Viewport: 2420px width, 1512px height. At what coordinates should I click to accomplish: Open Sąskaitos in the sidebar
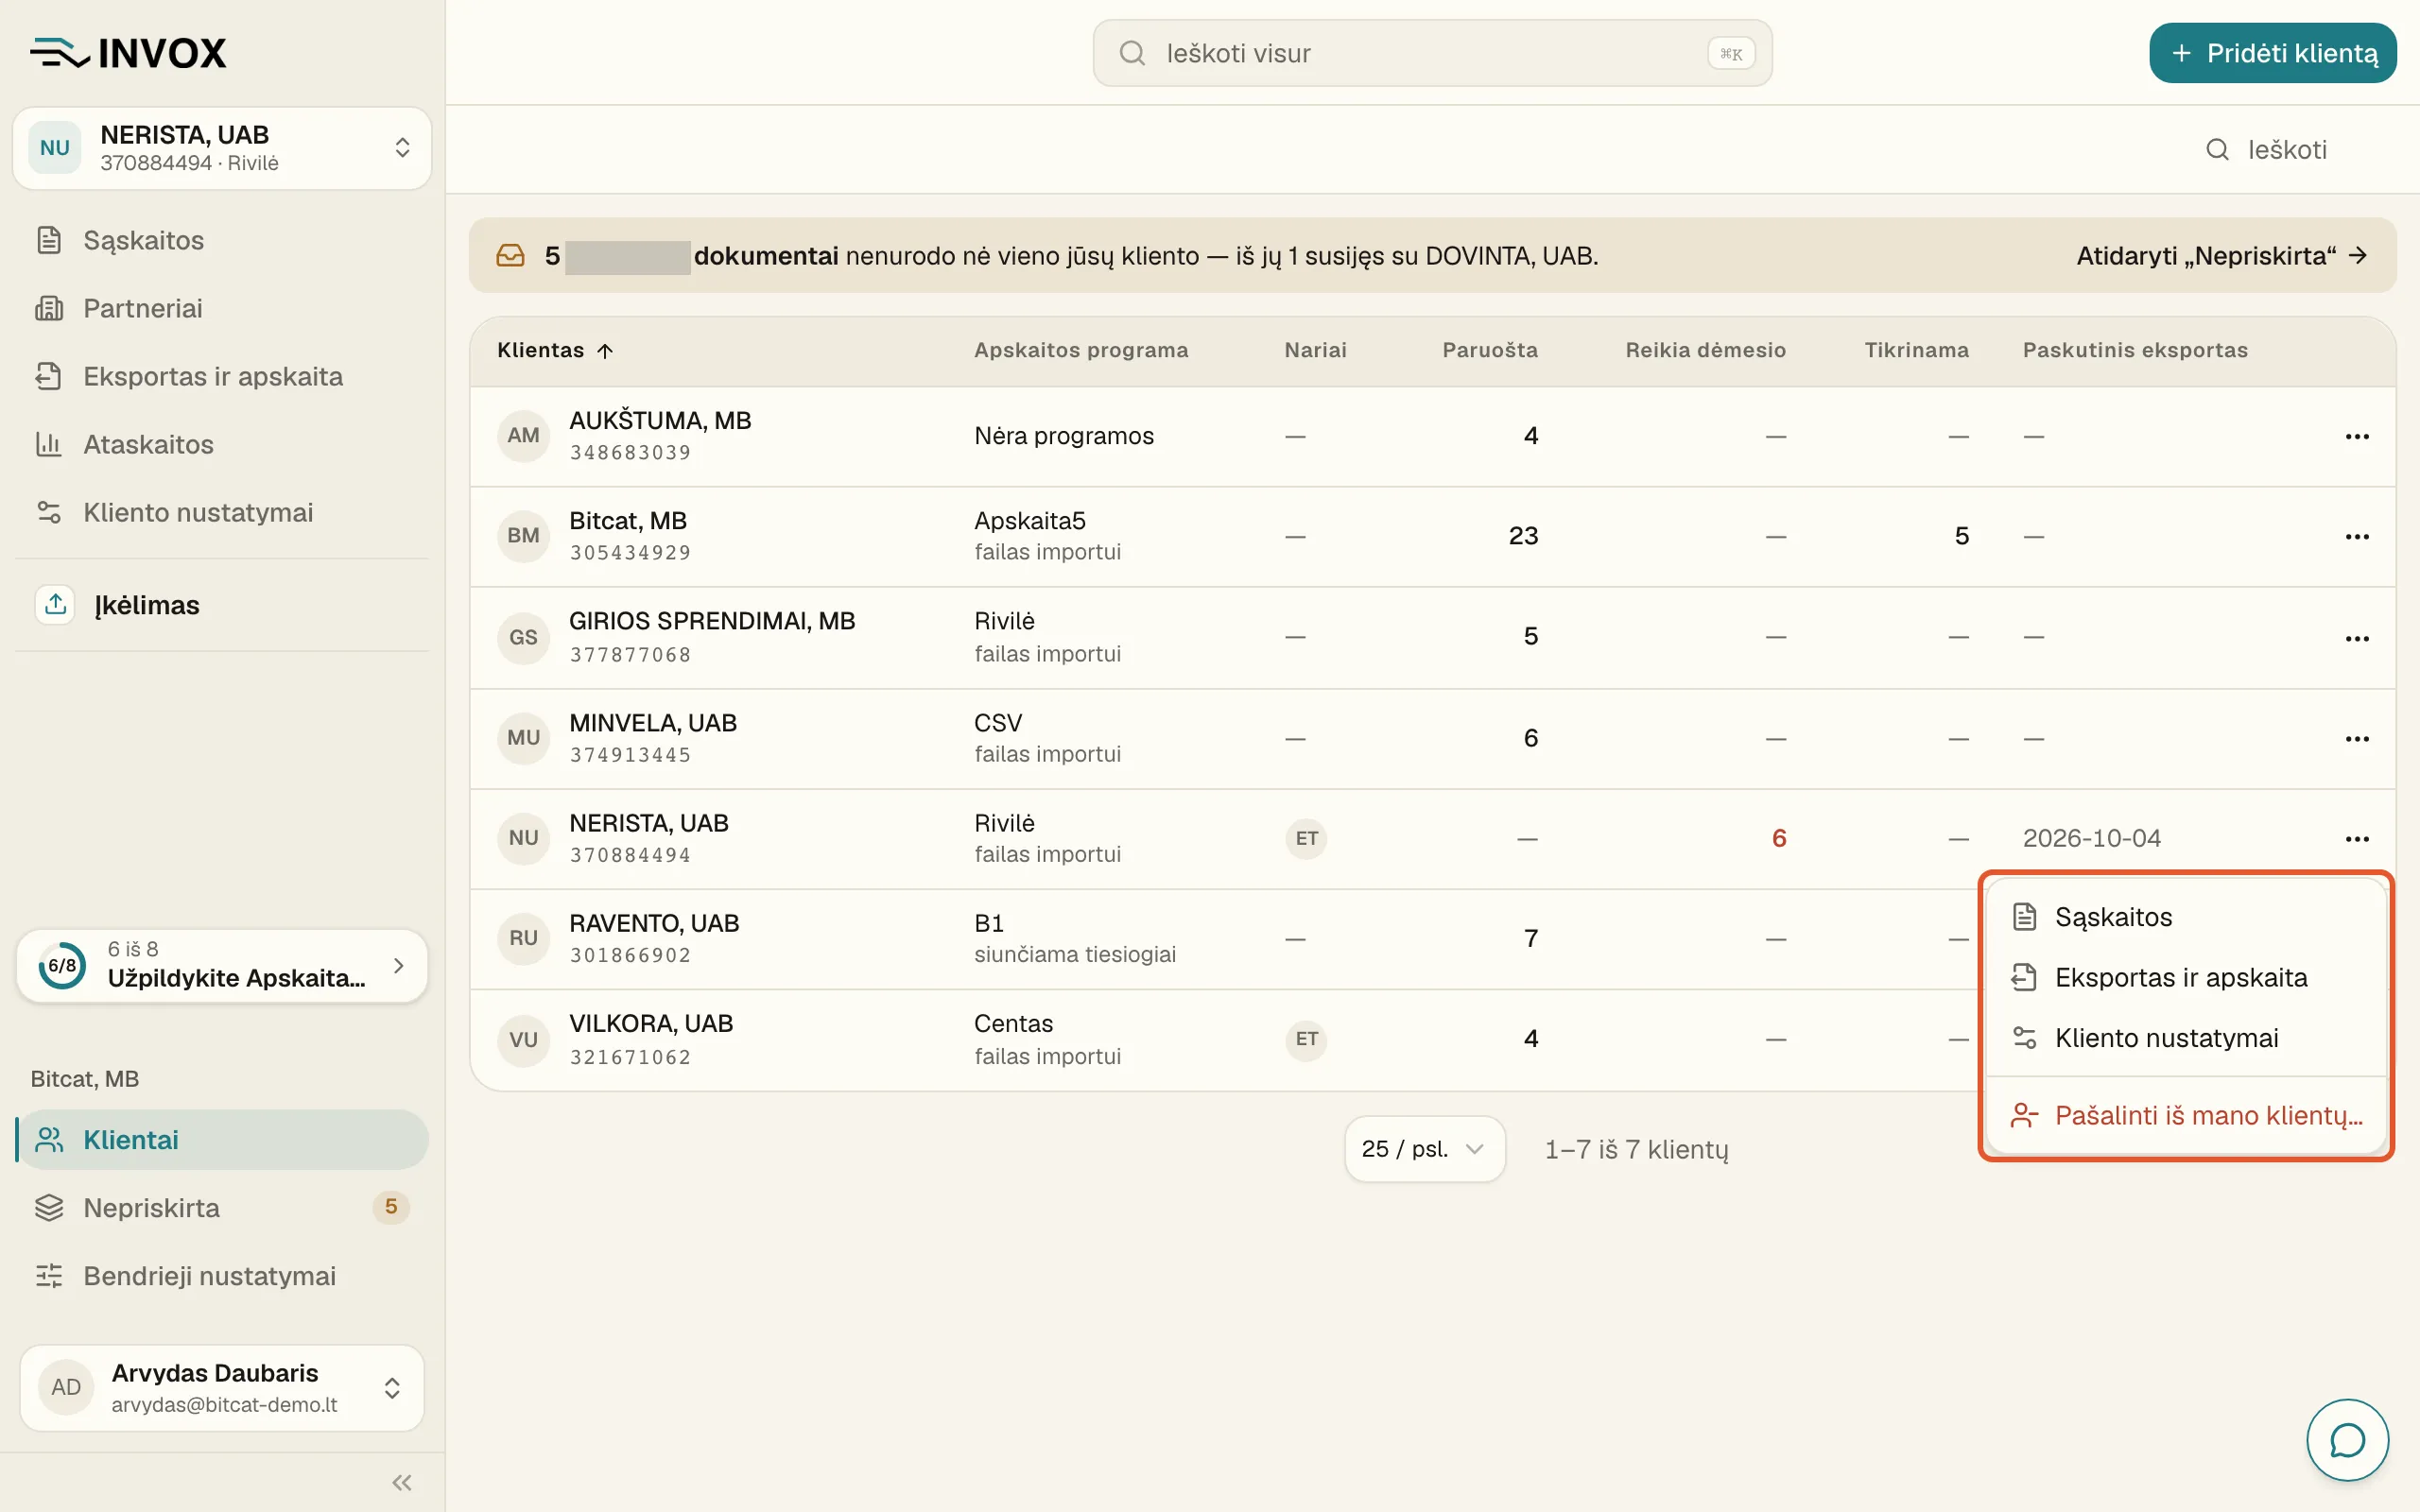click(x=222, y=240)
